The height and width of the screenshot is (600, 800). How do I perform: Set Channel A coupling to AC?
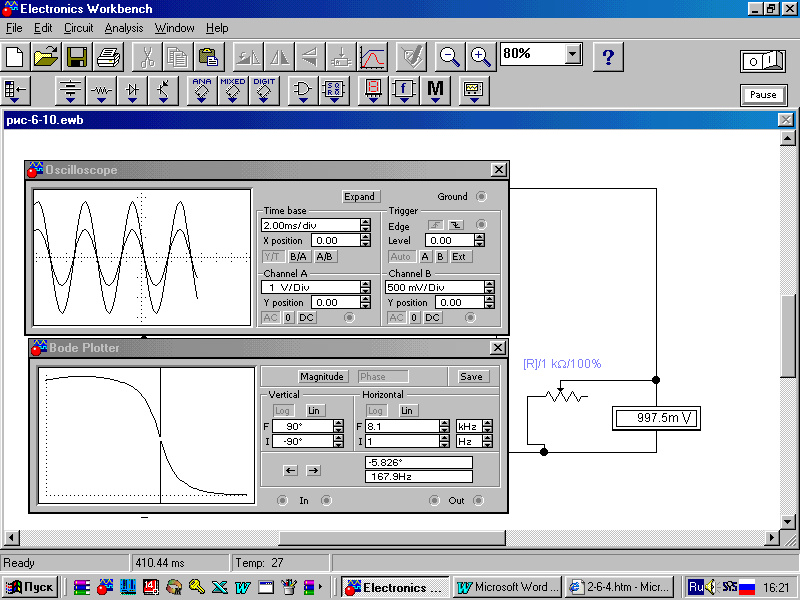click(270, 317)
